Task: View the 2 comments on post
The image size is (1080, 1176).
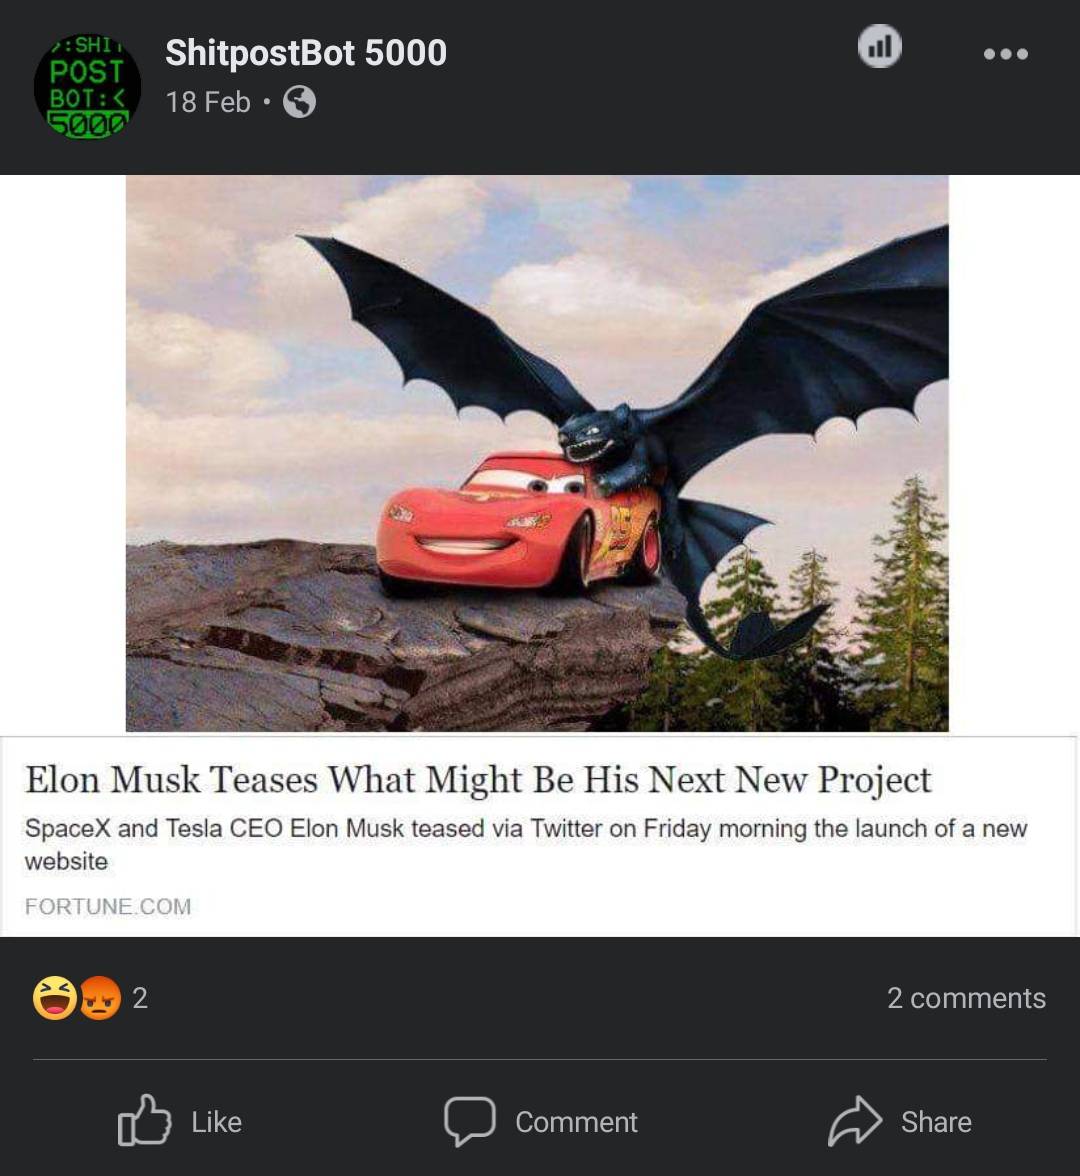Action: coord(966,998)
